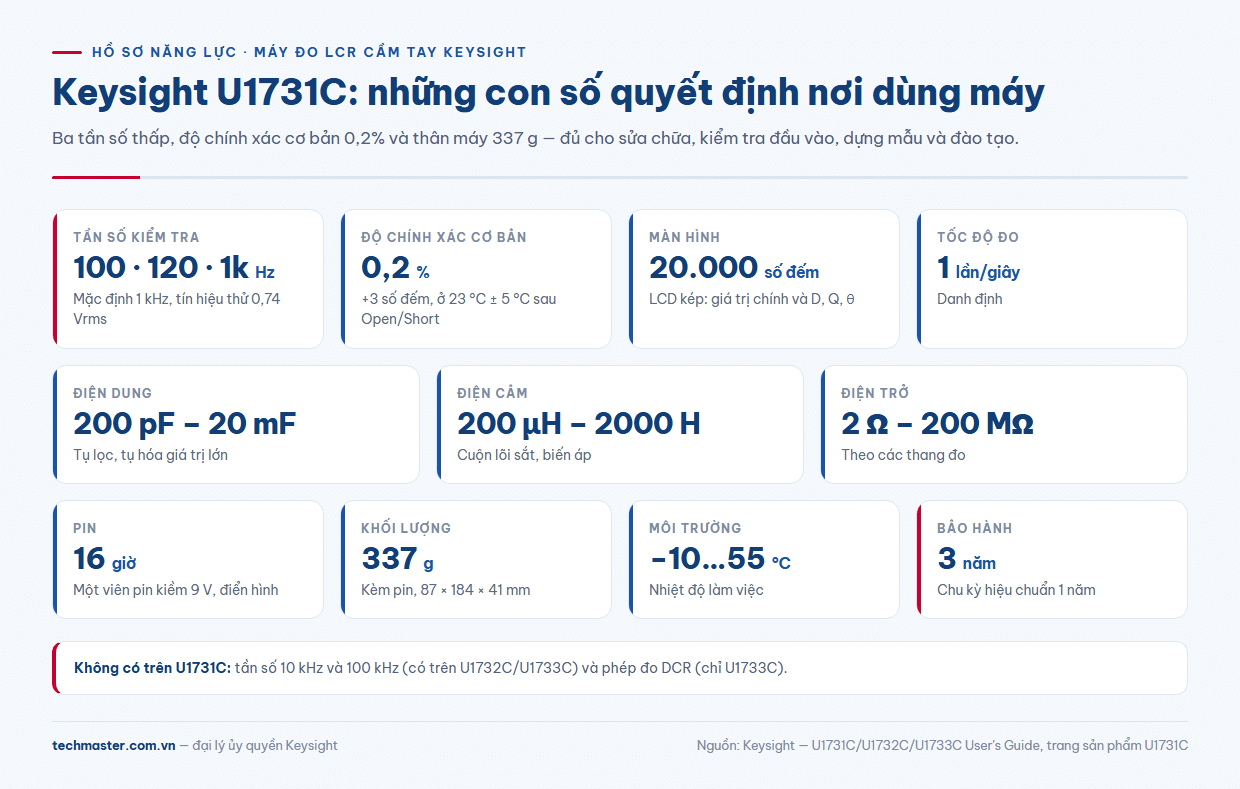
Task: Click the 'Cuộn lõi sắt, biến áp' note
Action: tap(525, 455)
